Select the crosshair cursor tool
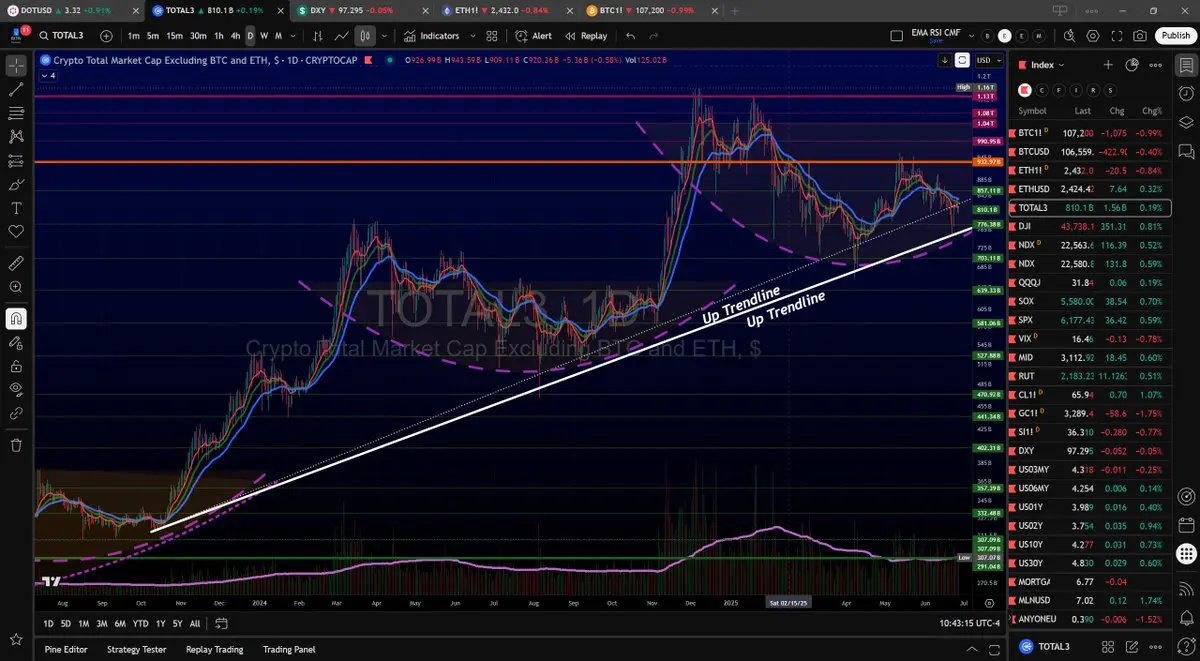Image resolution: width=1200 pixels, height=661 pixels. point(16,66)
